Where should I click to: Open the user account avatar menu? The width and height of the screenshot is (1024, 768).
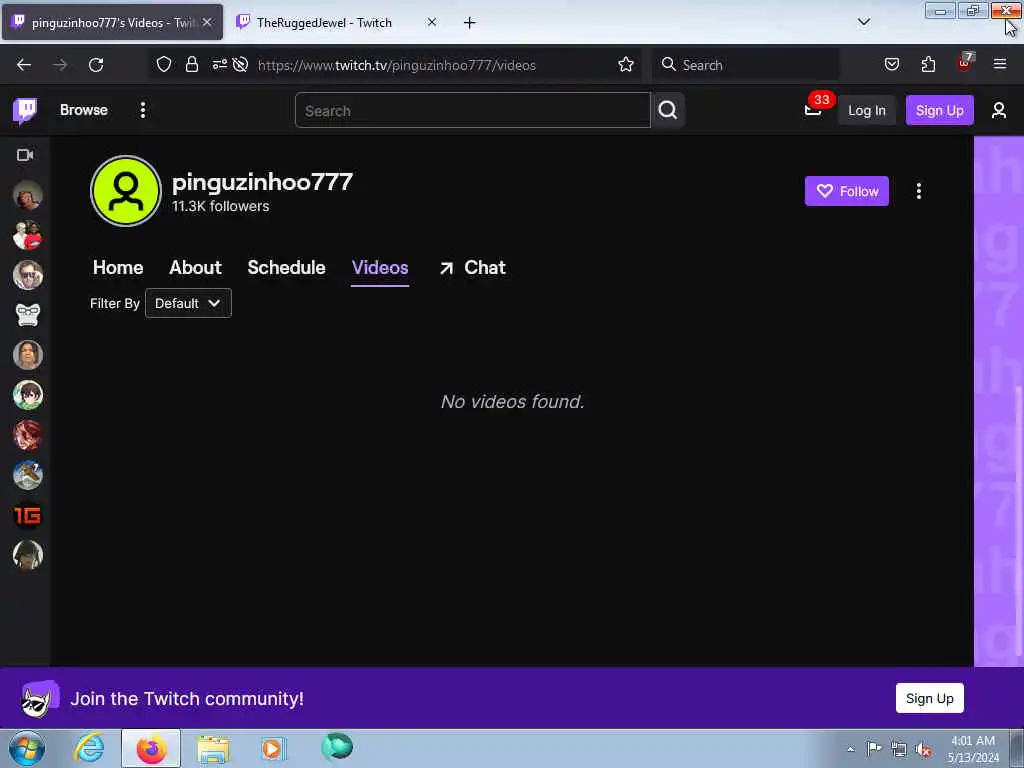pyautogui.click(x=999, y=110)
